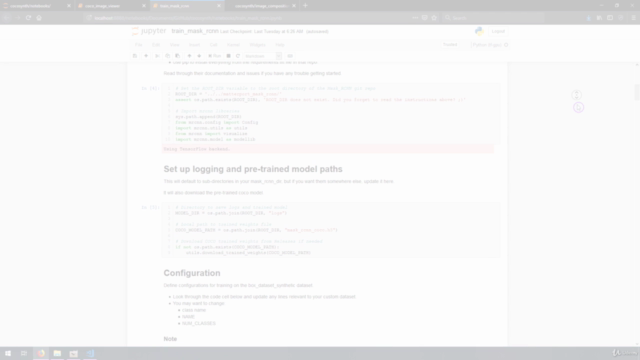This screenshot has width=640, height=360.
Task: Open Firefox from the taskbar
Action: (41, 353)
